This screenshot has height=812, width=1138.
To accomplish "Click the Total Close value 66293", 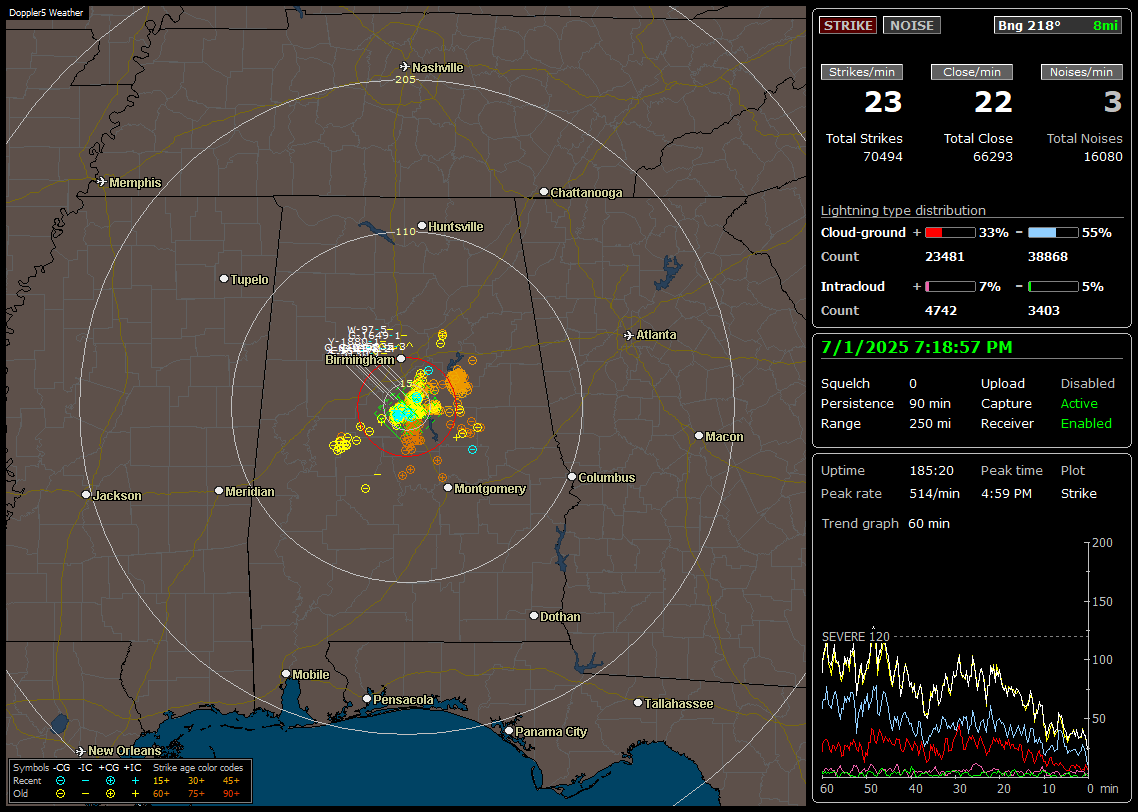I will coord(992,157).
